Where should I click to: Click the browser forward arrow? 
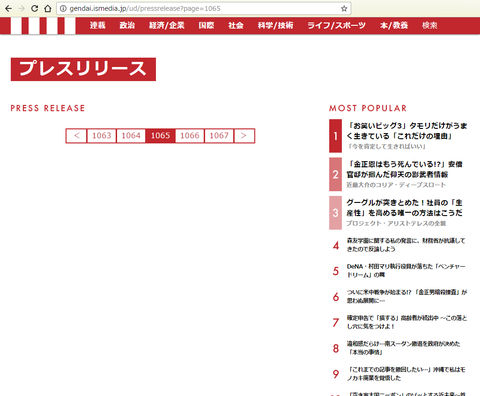(x=21, y=8)
